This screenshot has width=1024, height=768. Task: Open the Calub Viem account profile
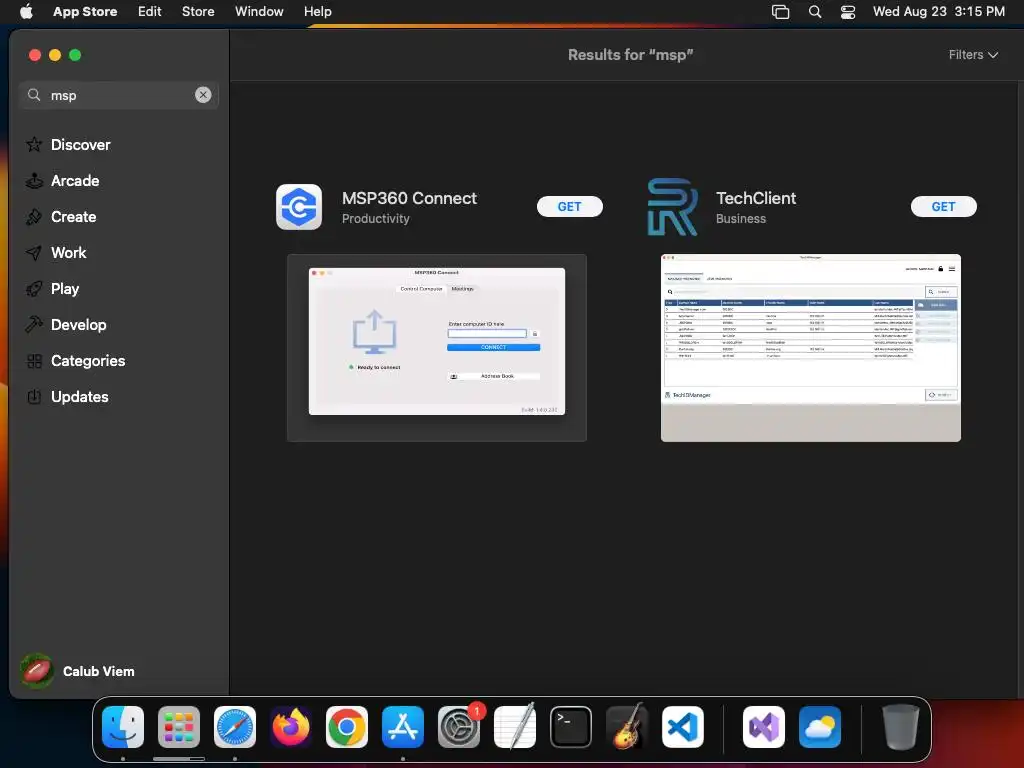point(77,671)
